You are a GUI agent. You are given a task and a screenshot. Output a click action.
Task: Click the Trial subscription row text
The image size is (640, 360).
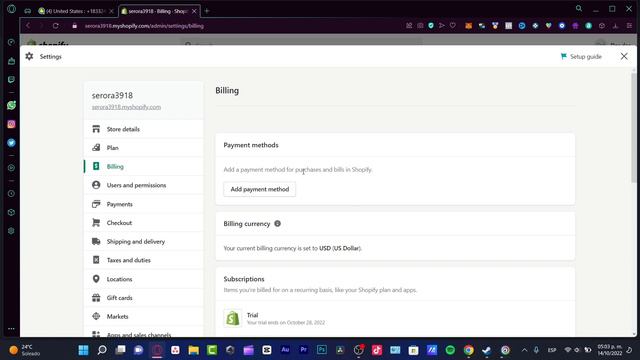[x=286, y=318]
